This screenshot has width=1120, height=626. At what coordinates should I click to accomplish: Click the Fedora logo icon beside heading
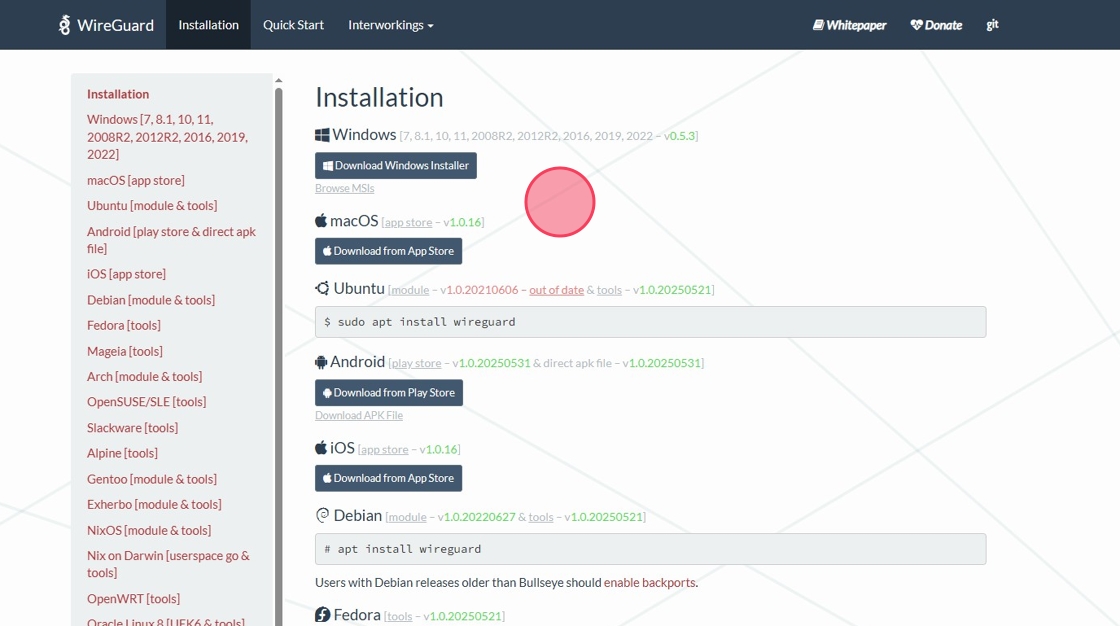(x=322, y=615)
